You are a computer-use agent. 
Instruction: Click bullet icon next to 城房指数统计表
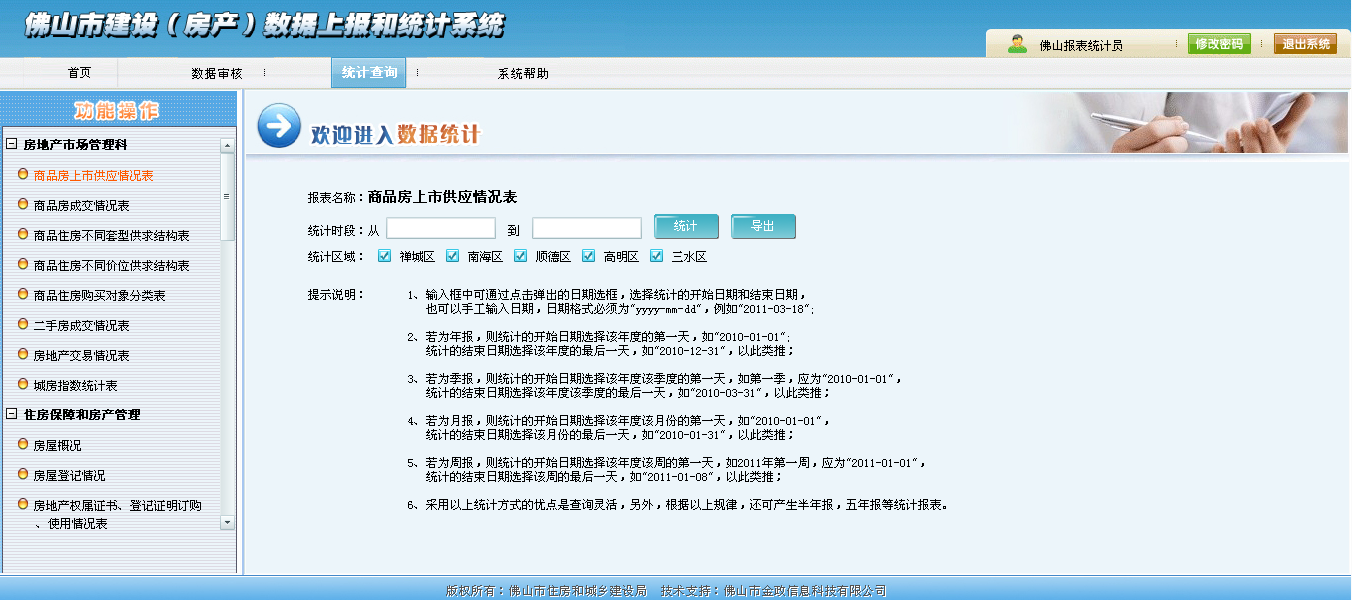[23, 384]
